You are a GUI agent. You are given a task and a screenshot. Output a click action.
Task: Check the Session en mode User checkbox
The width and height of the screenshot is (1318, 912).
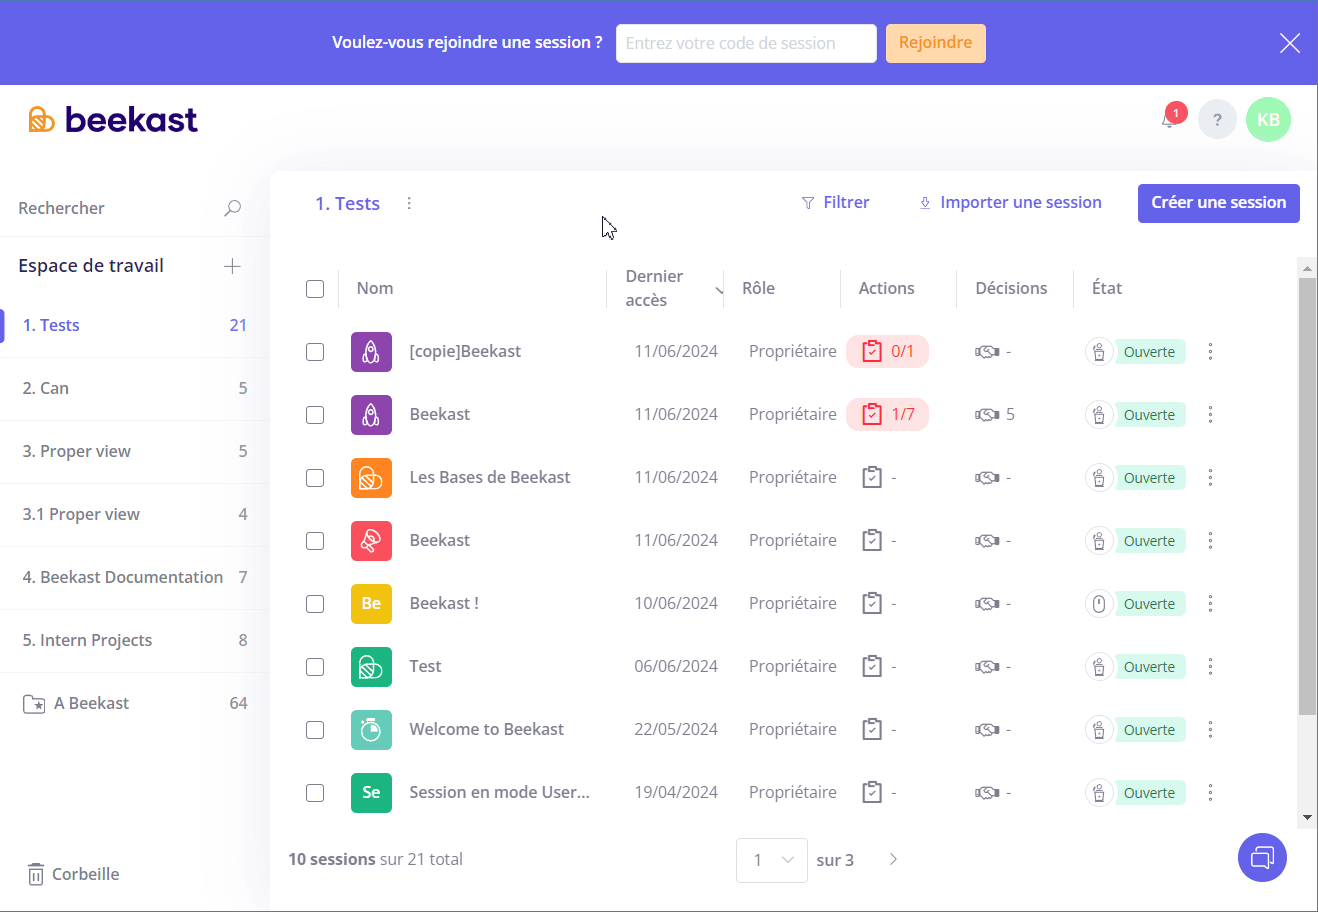[x=315, y=793]
